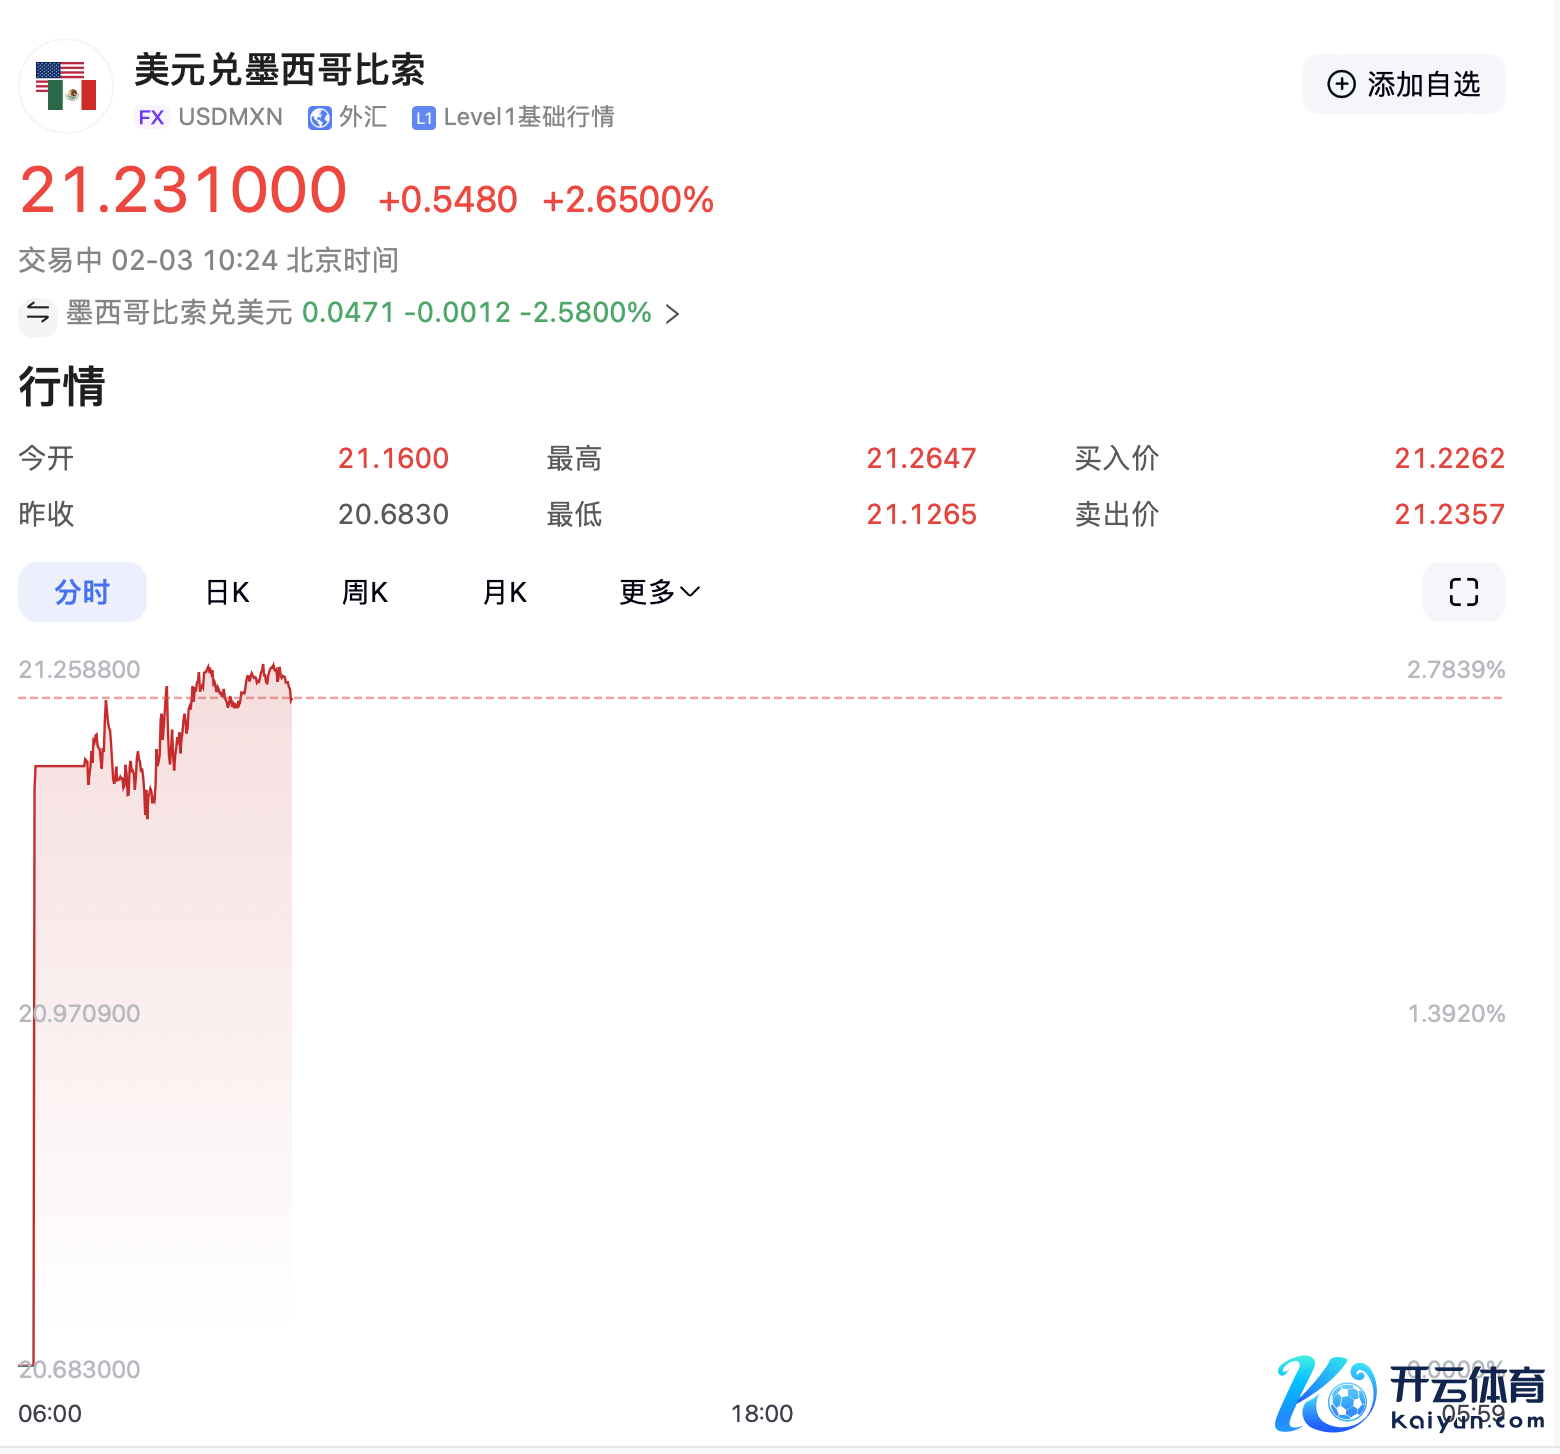This screenshot has width=1560, height=1454.
Task: Open details via arrow after -2.5800%
Action: [673, 314]
